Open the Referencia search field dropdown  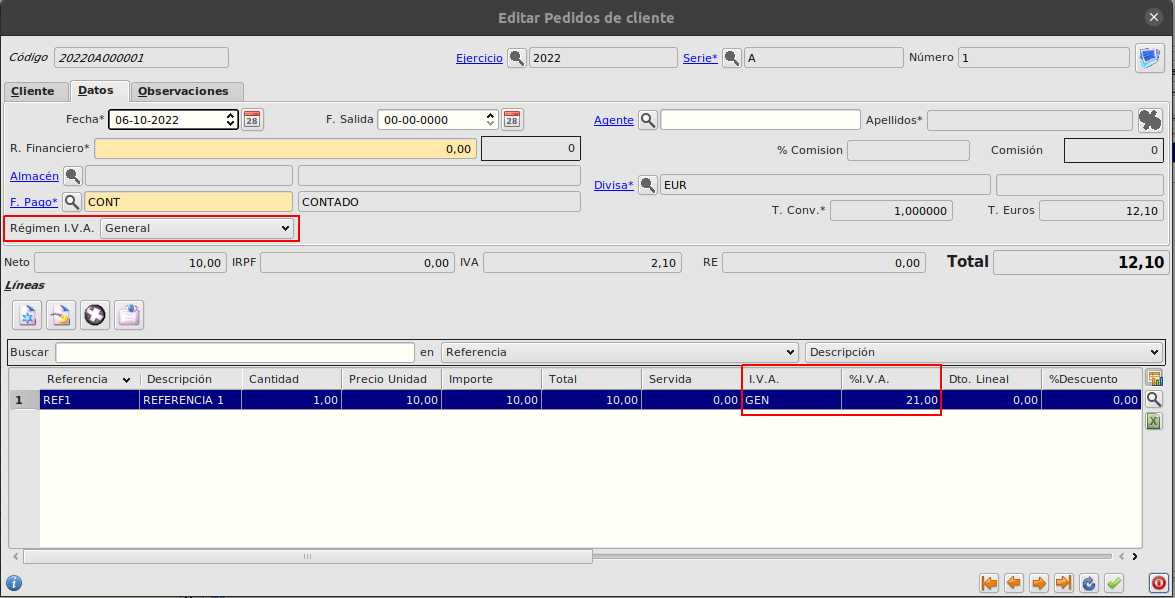click(x=620, y=352)
